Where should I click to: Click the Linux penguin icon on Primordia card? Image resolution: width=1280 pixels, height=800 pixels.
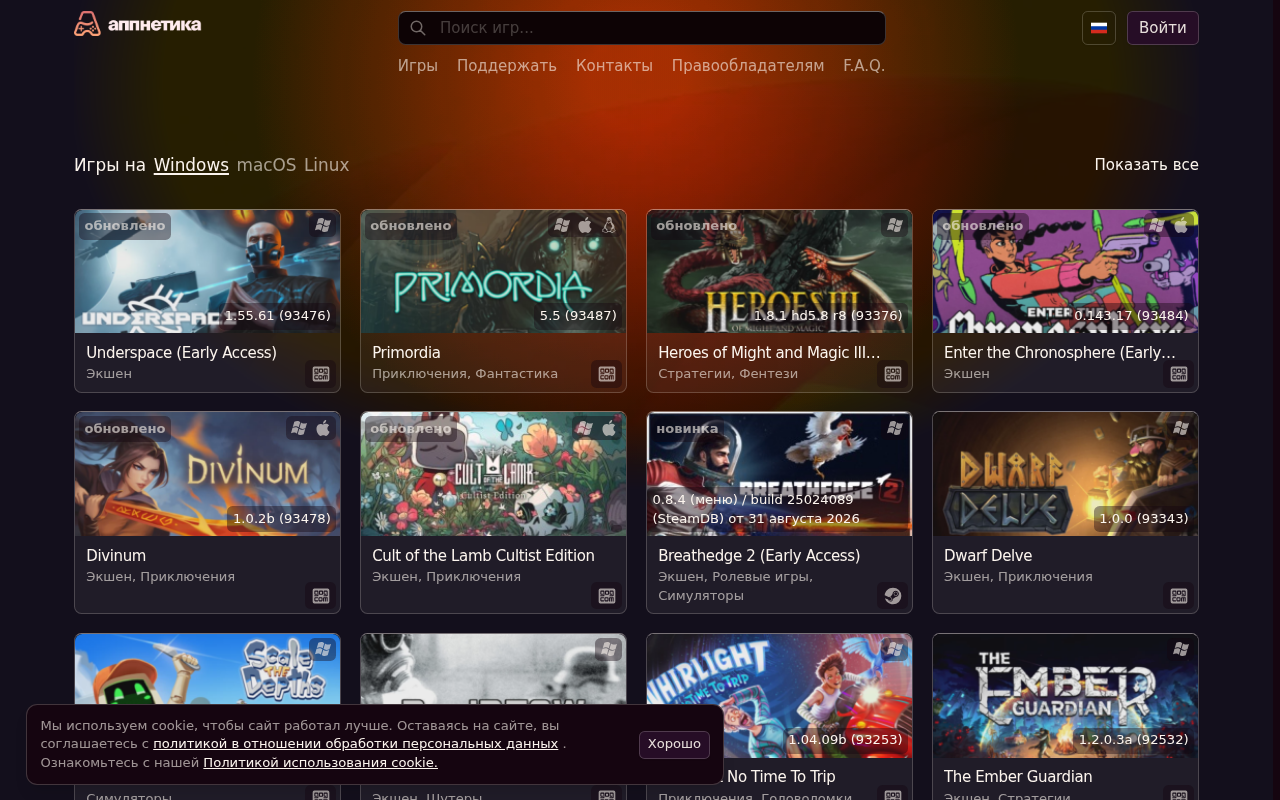pyautogui.click(x=608, y=226)
